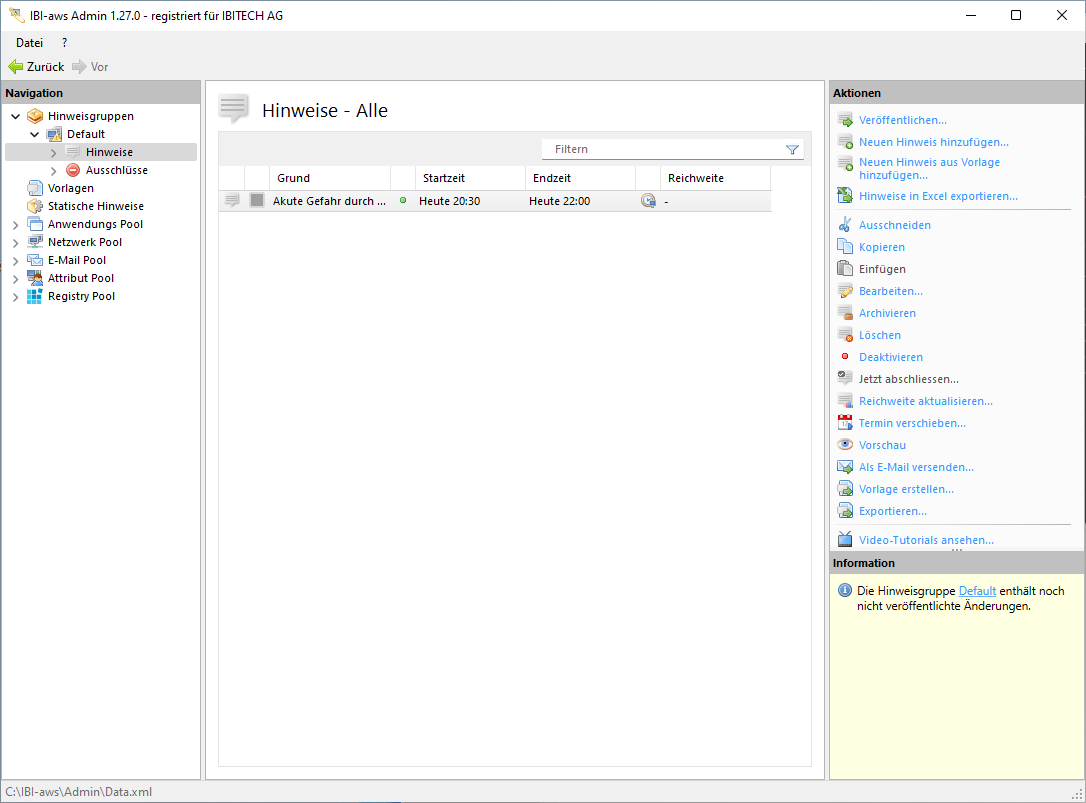This screenshot has height=803, width=1086.
Task: Click the filter funnel icon
Action: [x=792, y=150]
